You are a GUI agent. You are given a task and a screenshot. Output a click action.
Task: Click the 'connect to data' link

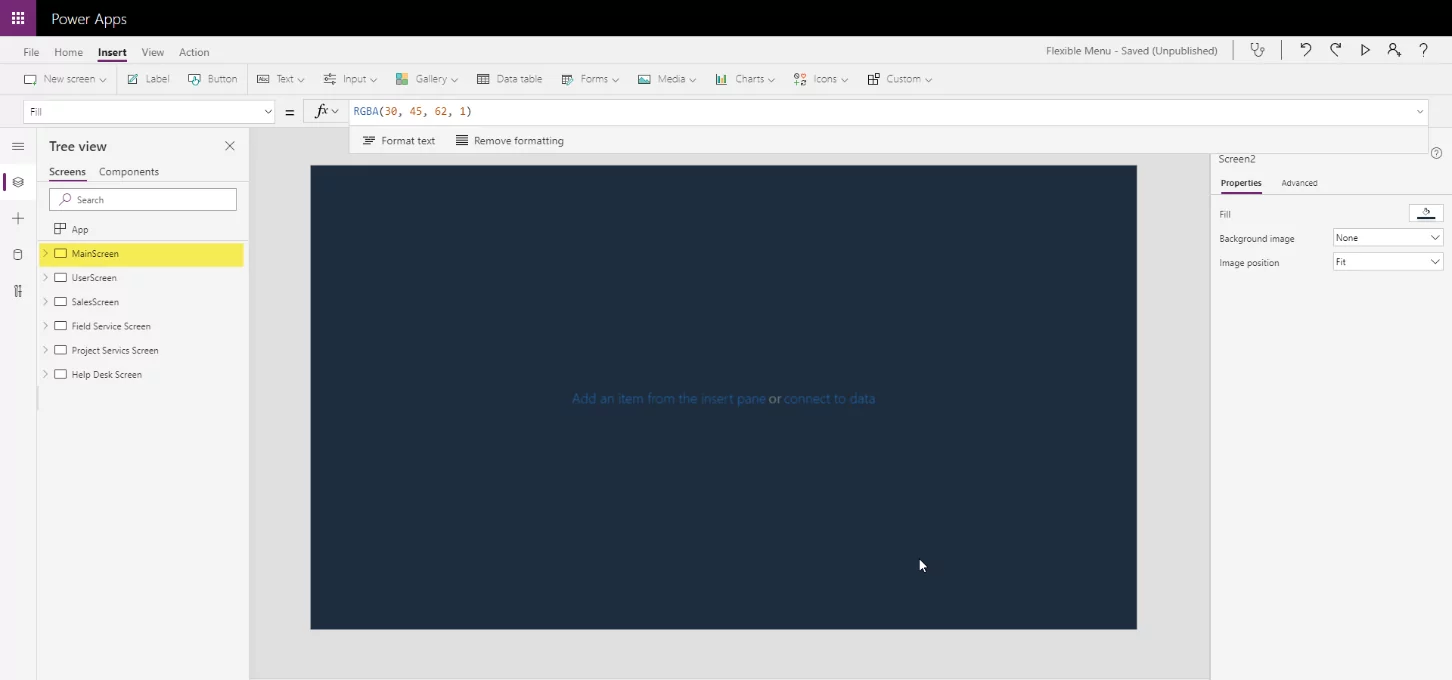pyautogui.click(x=829, y=398)
